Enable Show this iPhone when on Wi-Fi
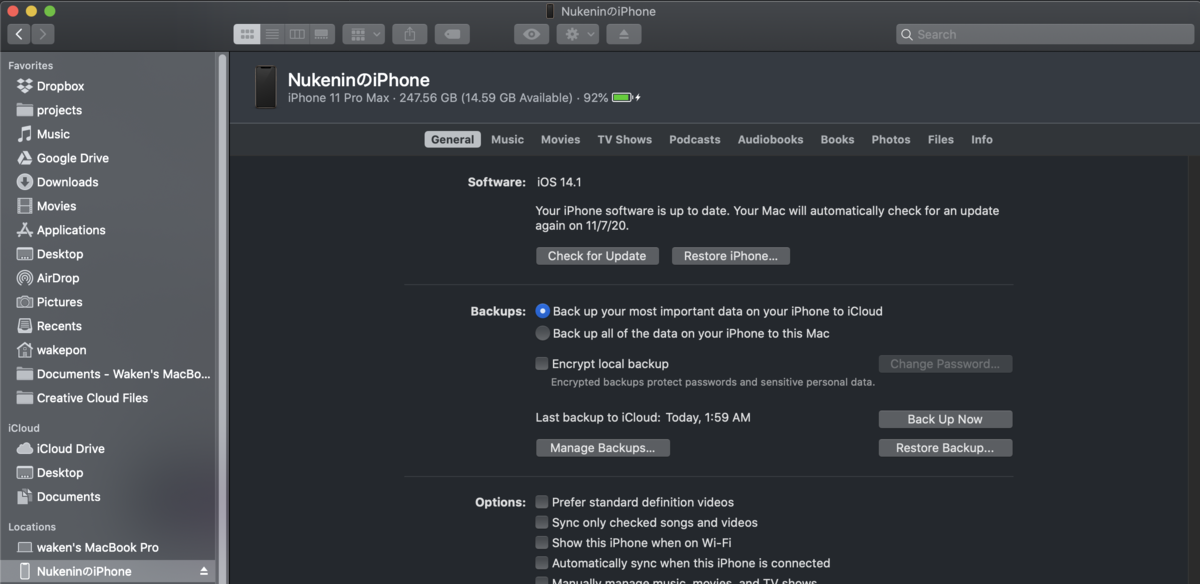The width and height of the screenshot is (1200, 584). click(x=542, y=543)
